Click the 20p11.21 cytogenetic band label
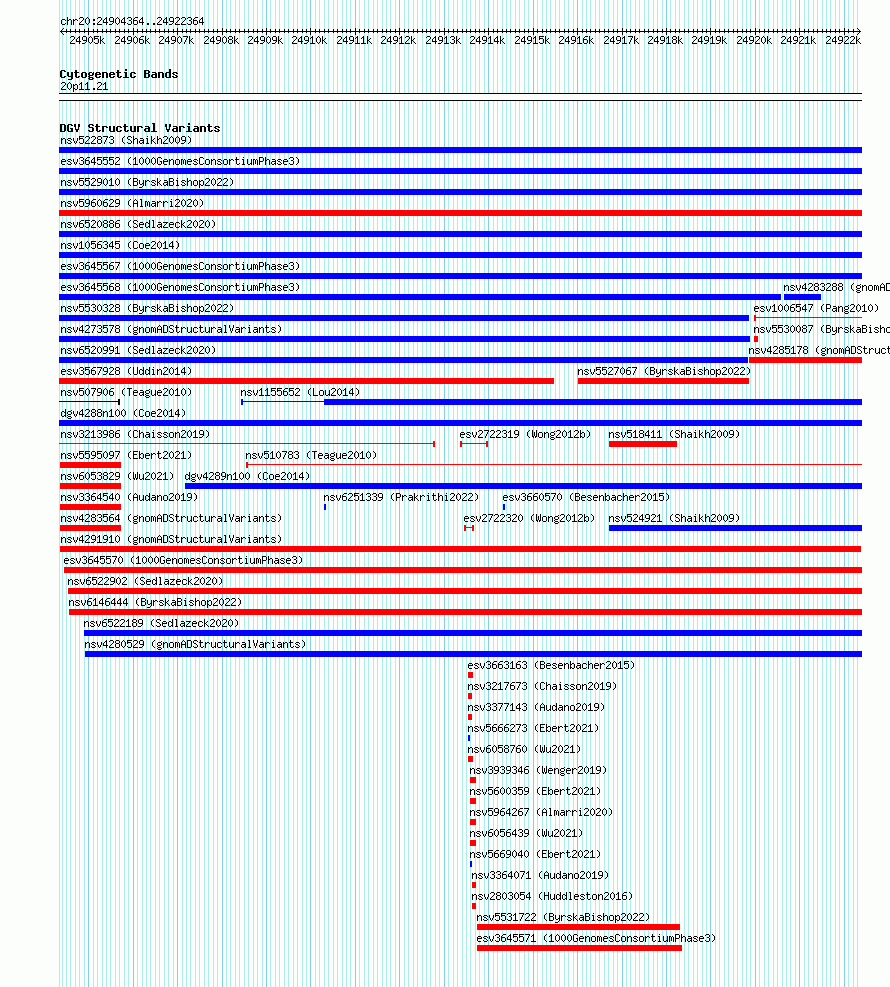The width and height of the screenshot is (890, 987). coord(84,87)
